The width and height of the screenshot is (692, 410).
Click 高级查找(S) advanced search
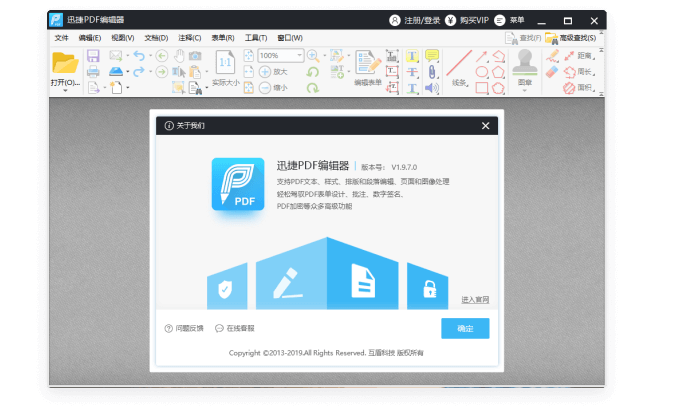click(x=571, y=38)
